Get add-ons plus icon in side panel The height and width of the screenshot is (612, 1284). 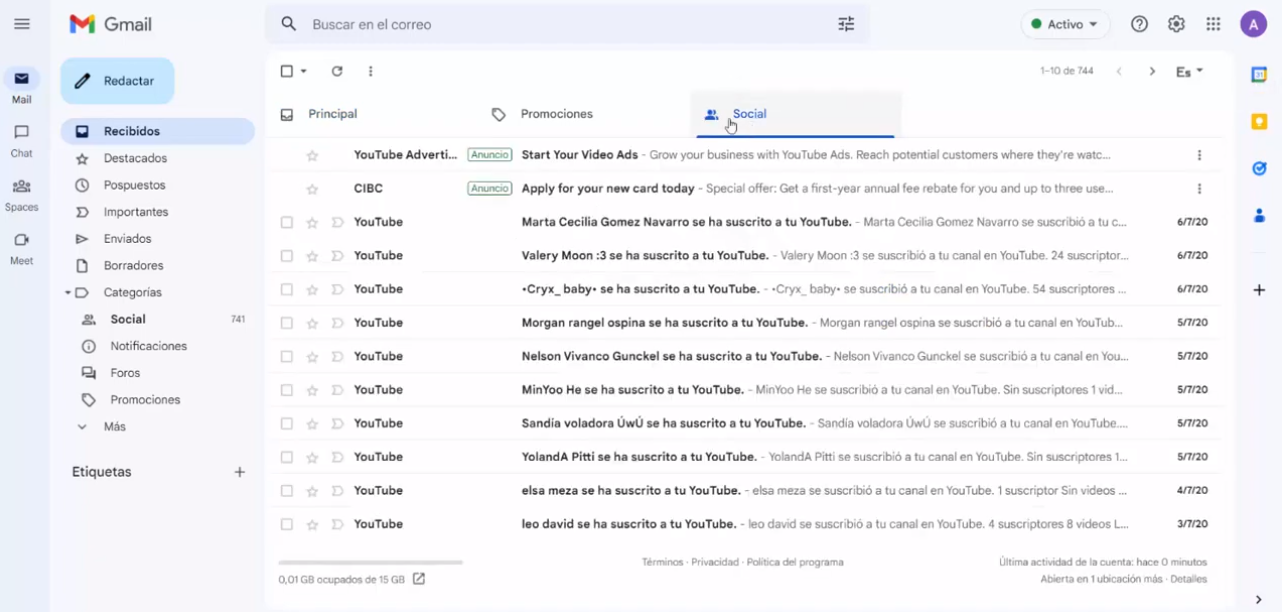[x=1259, y=290]
